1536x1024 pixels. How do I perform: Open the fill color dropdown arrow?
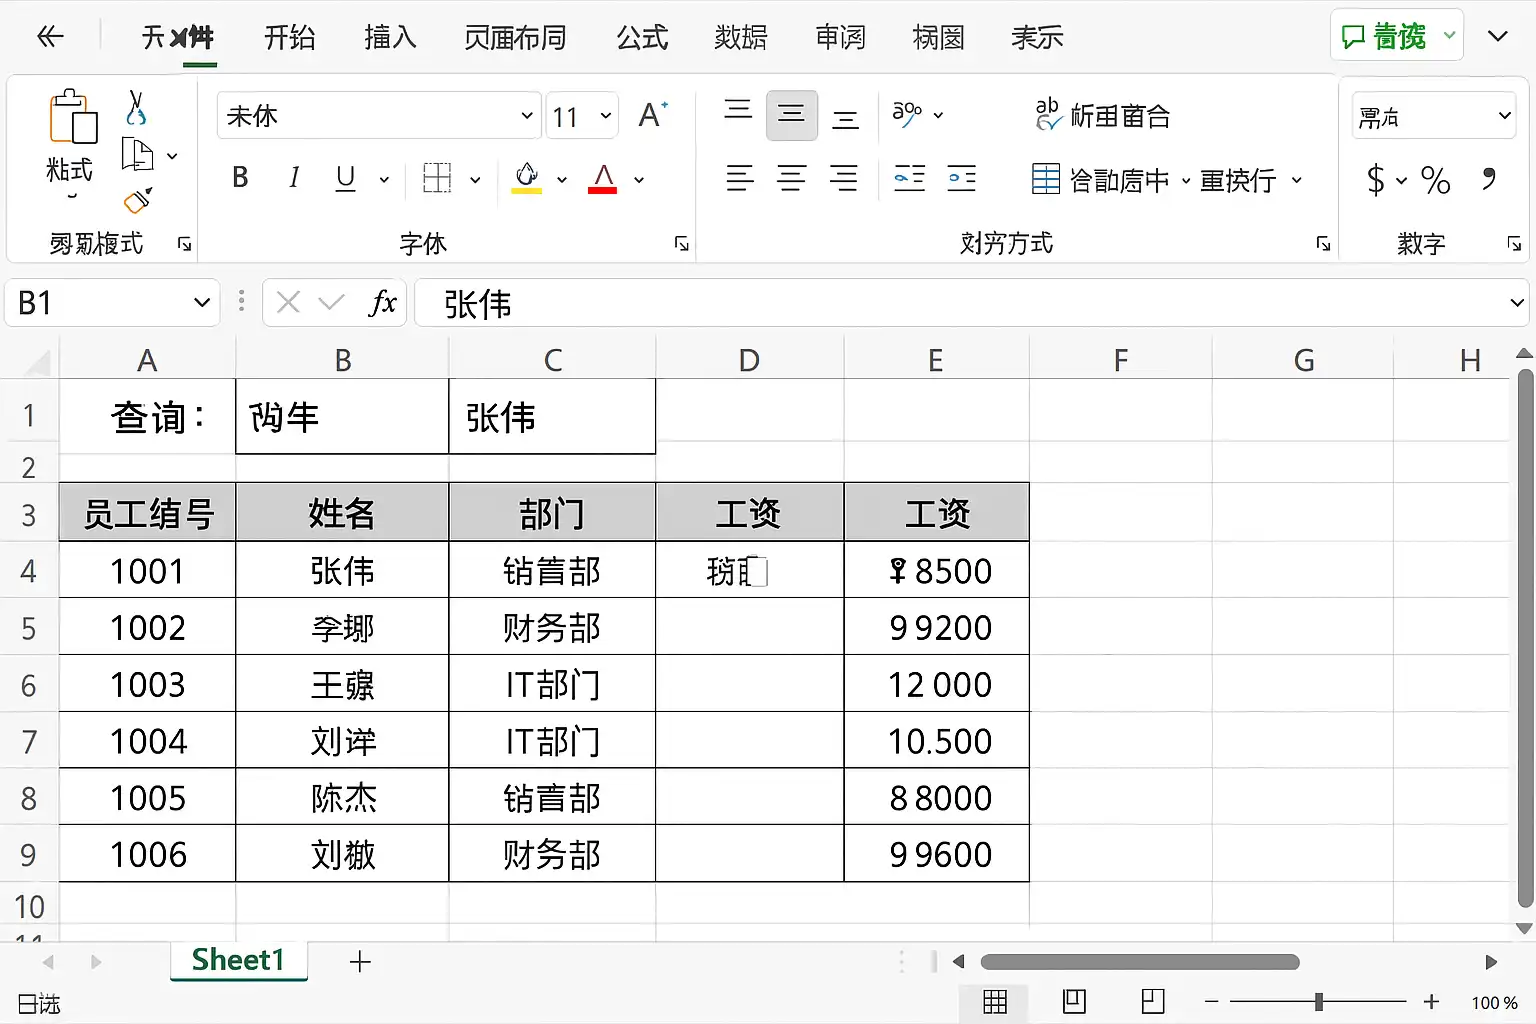click(562, 180)
